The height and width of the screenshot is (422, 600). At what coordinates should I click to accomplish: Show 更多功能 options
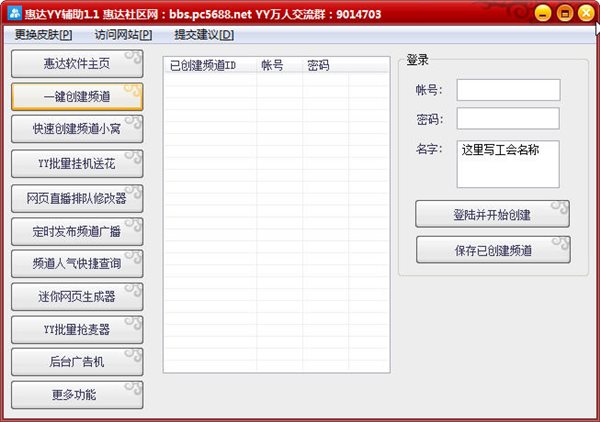pos(77,394)
